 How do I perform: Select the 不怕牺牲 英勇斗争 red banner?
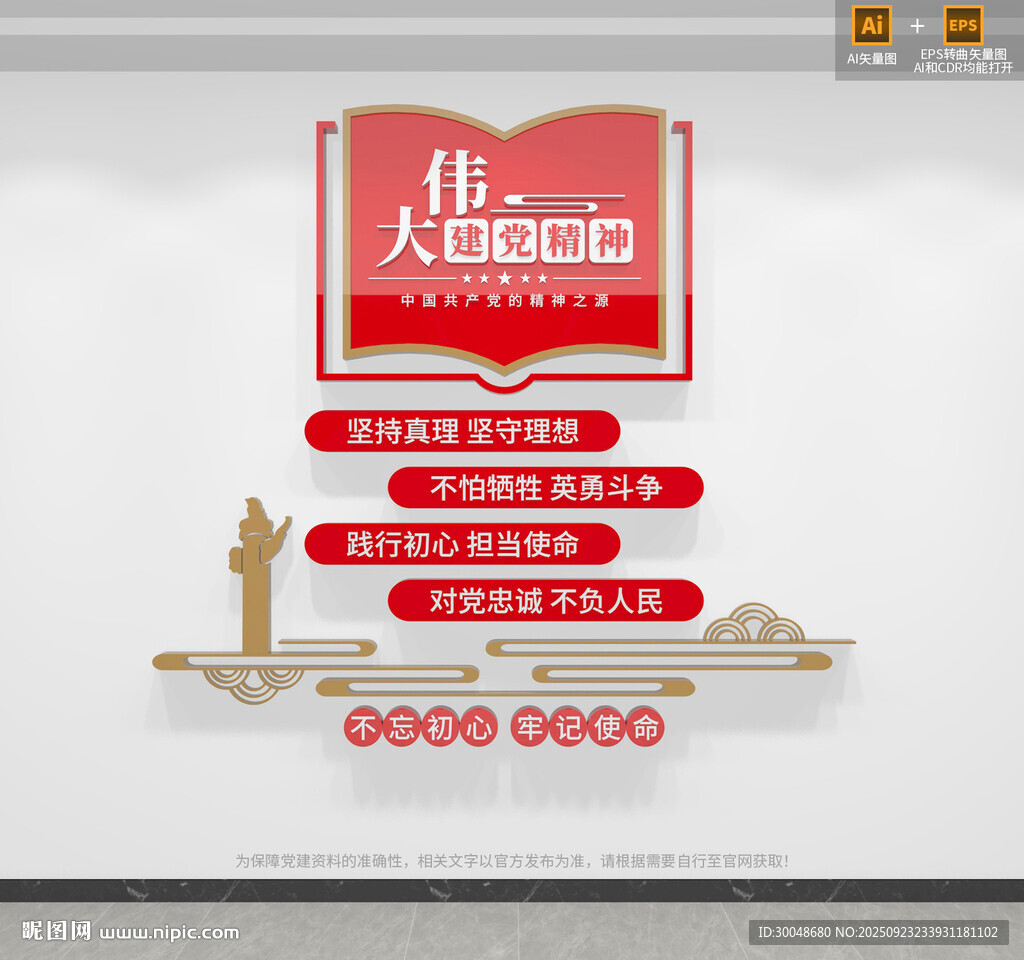point(545,488)
